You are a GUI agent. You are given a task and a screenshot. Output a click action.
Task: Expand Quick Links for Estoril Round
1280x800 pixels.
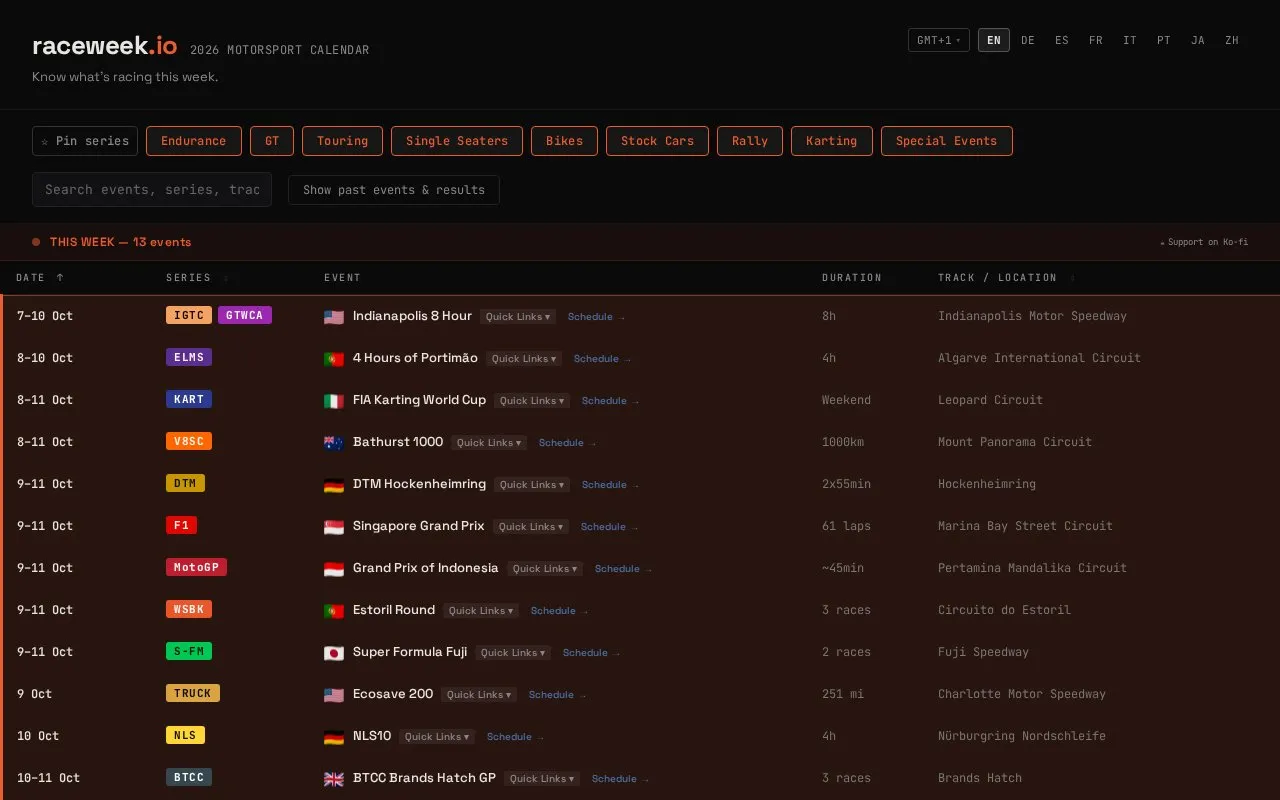coord(481,611)
